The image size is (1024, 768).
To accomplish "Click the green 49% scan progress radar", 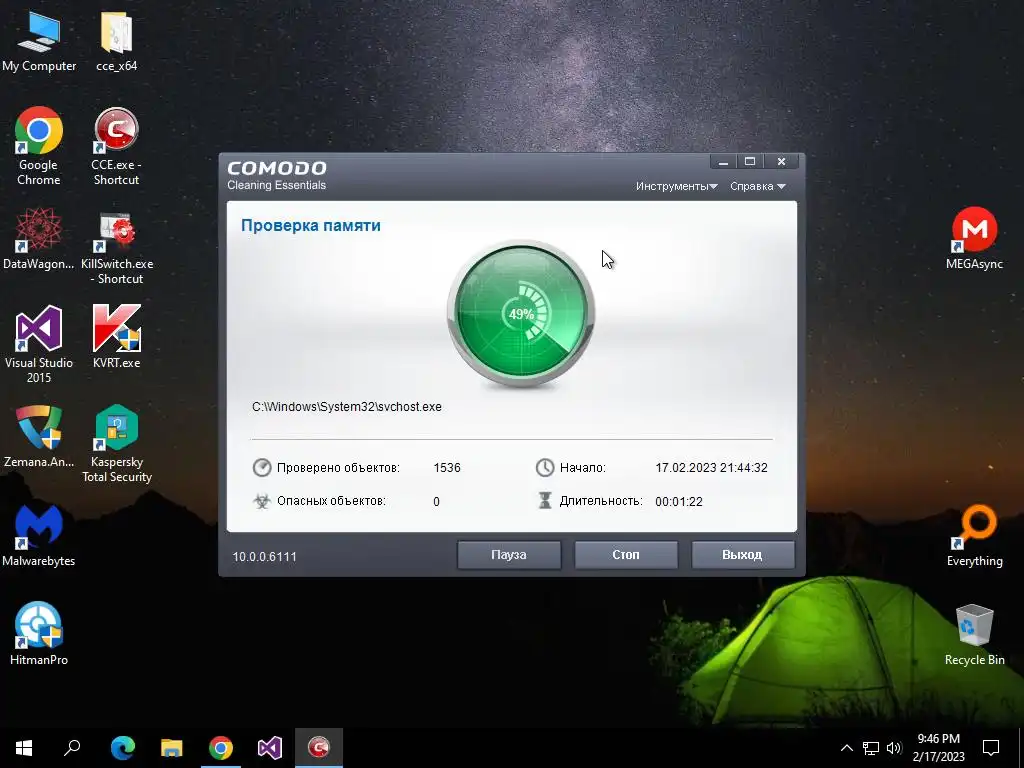I will click(521, 313).
